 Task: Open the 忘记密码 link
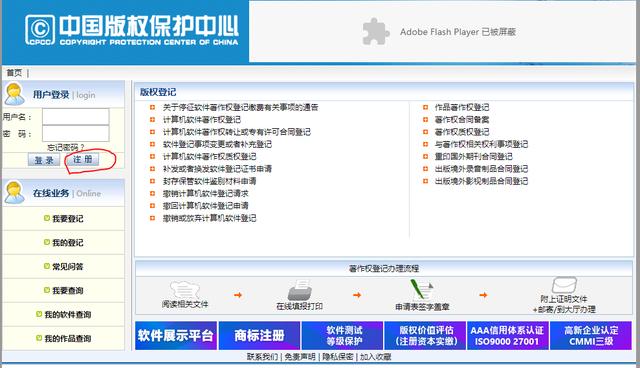tap(66, 147)
